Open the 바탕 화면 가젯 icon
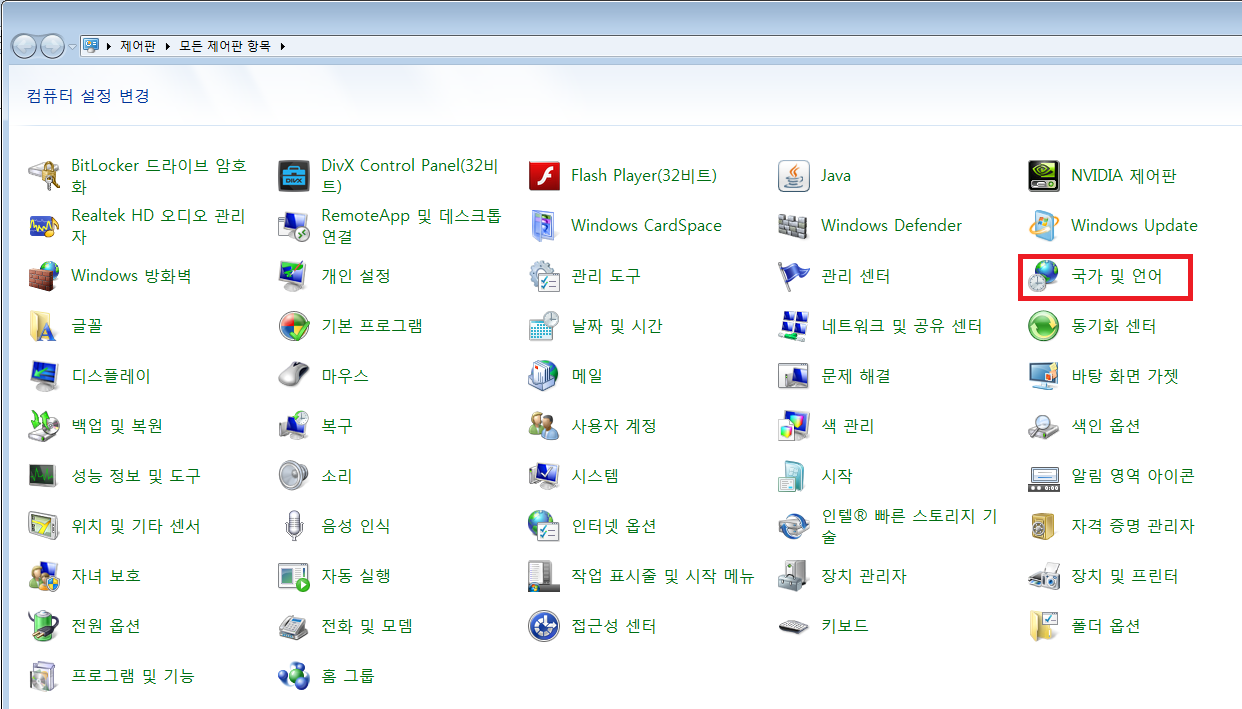1242x709 pixels. coord(1044,376)
